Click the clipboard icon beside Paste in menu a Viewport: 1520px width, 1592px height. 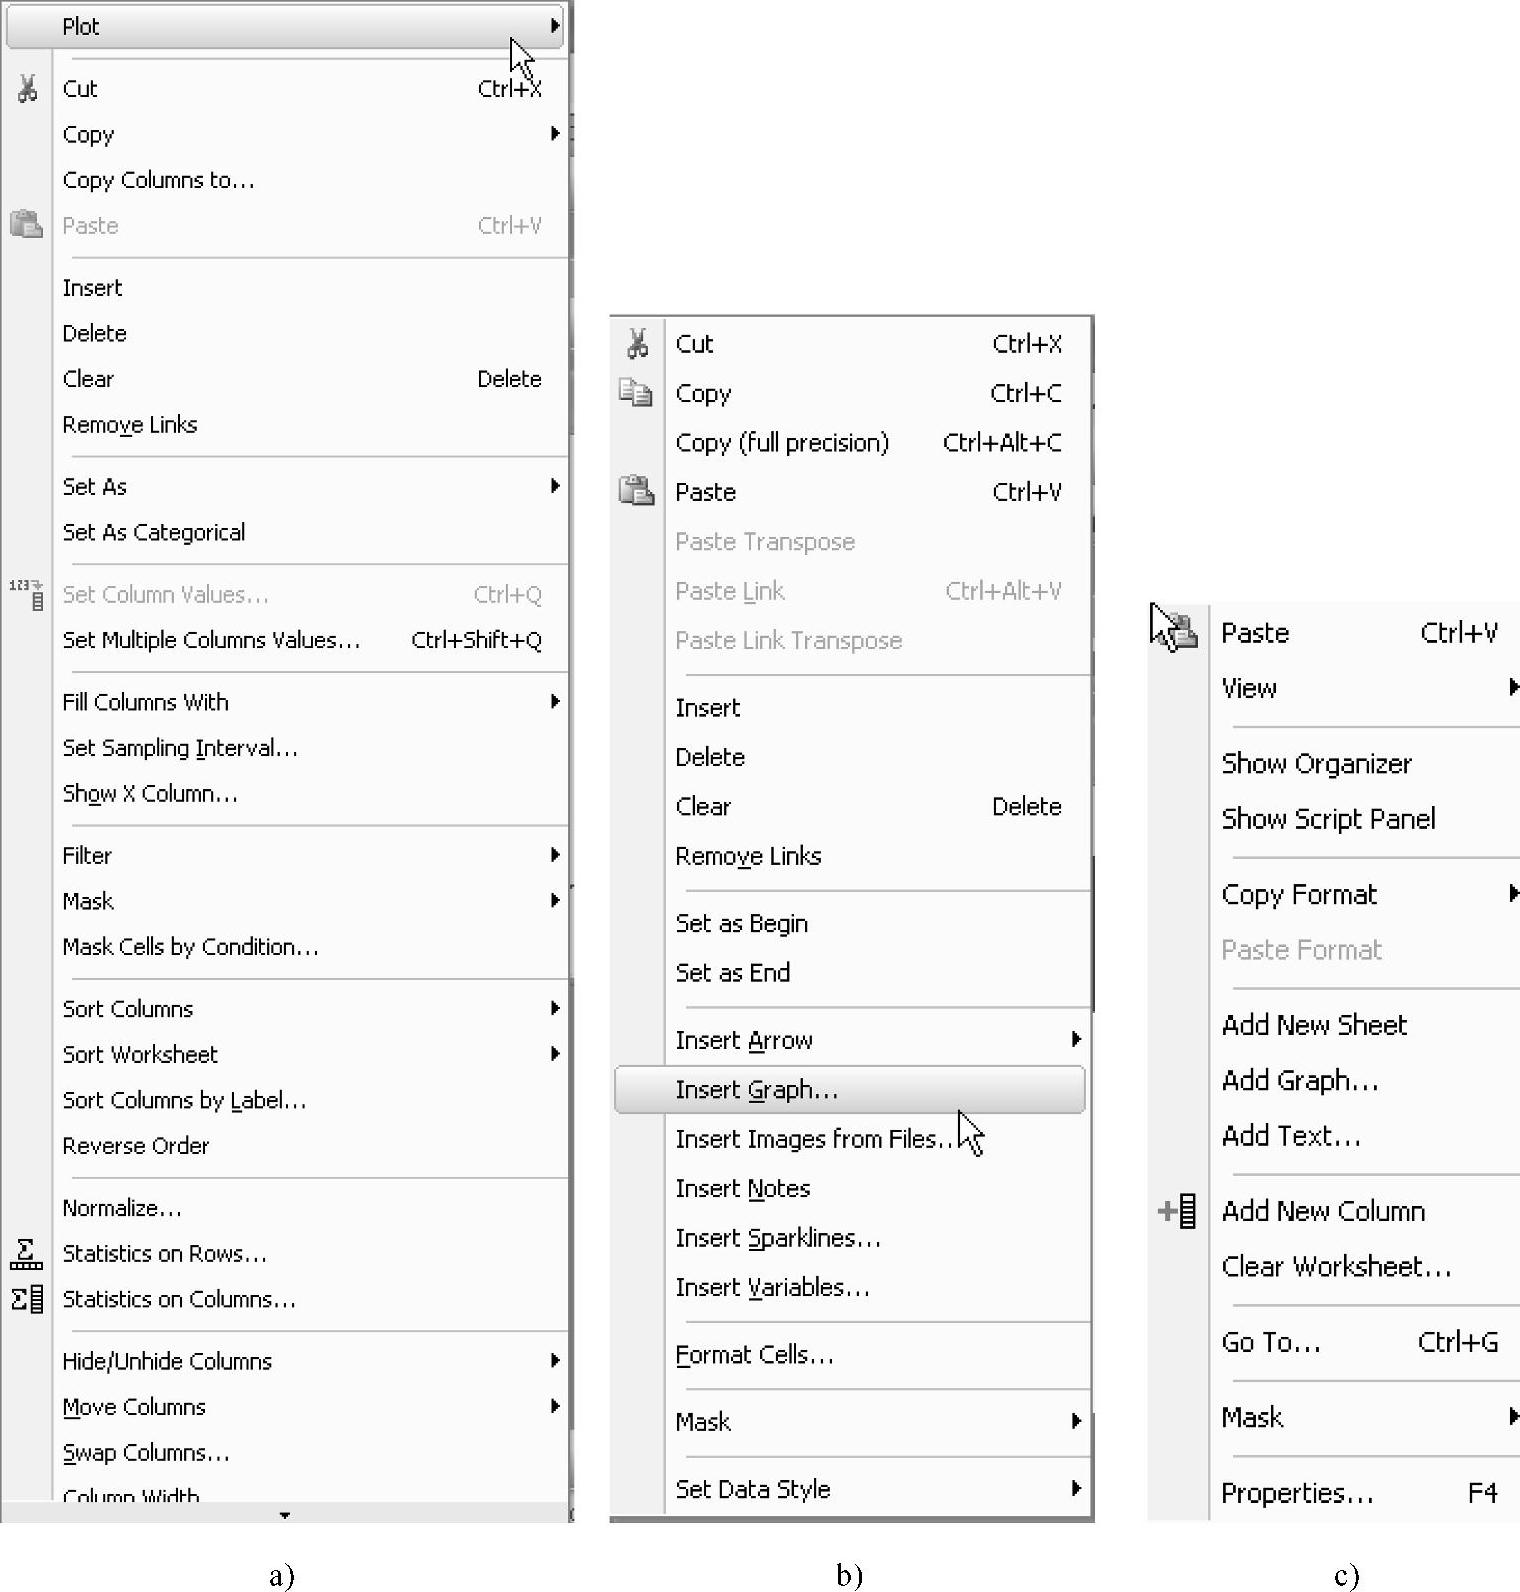[x=27, y=224]
